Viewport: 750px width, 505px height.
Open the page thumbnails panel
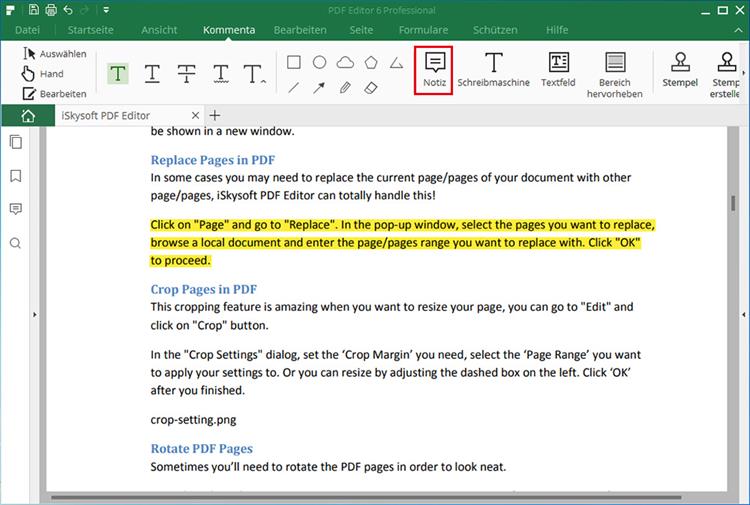click(x=16, y=142)
